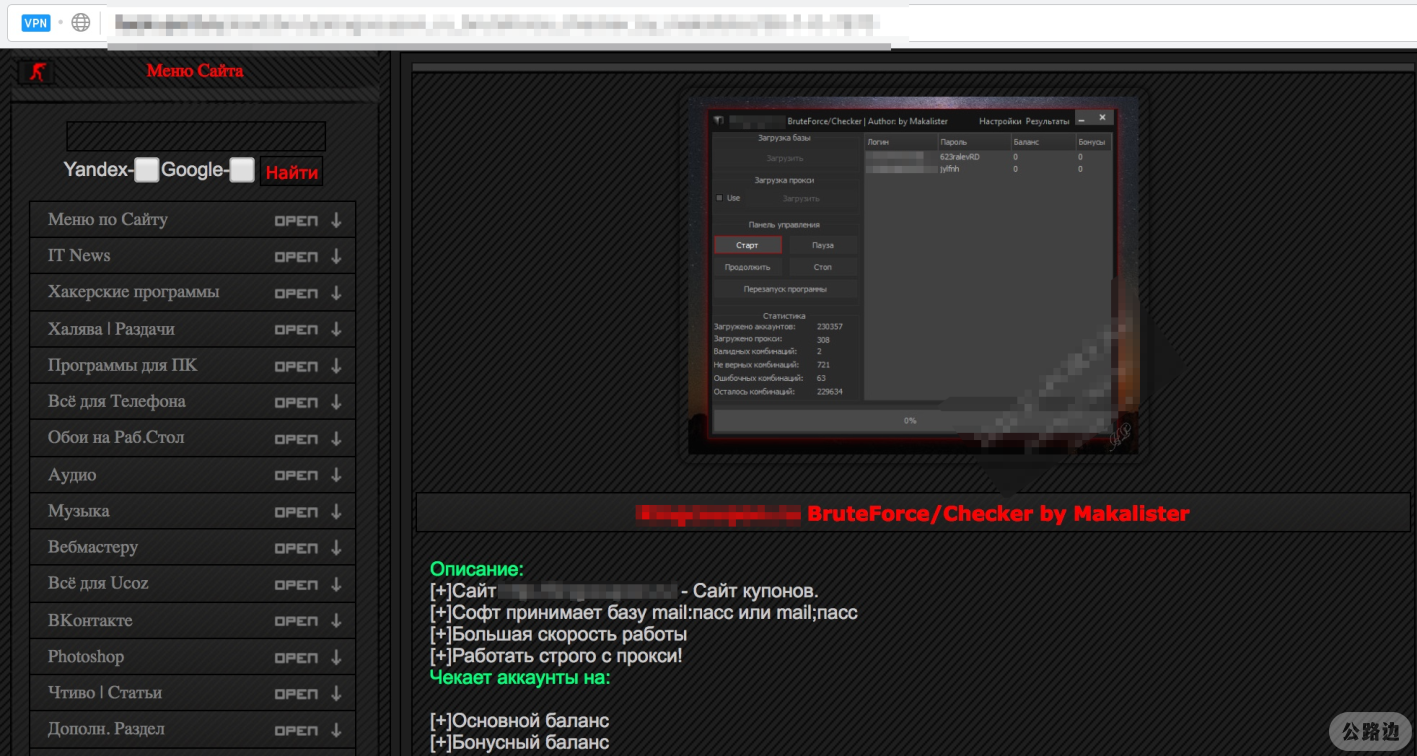This screenshot has height=756, width=1417.
Task: Expand Обои на Раб.Стол section
Action: [x=192, y=438]
